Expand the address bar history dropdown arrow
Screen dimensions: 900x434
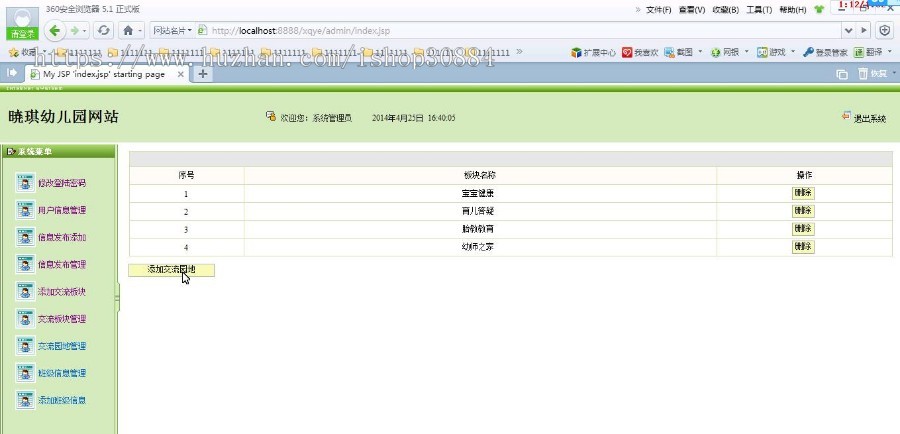pyautogui.click(x=848, y=30)
